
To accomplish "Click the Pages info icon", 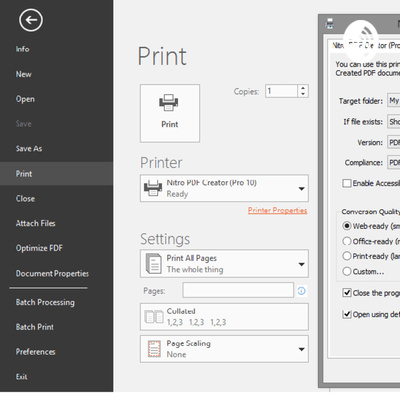I will tap(302, 291).
